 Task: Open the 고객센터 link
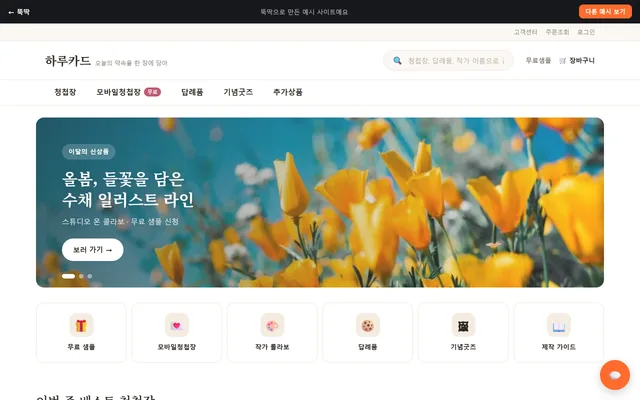(x=525, y=32)
